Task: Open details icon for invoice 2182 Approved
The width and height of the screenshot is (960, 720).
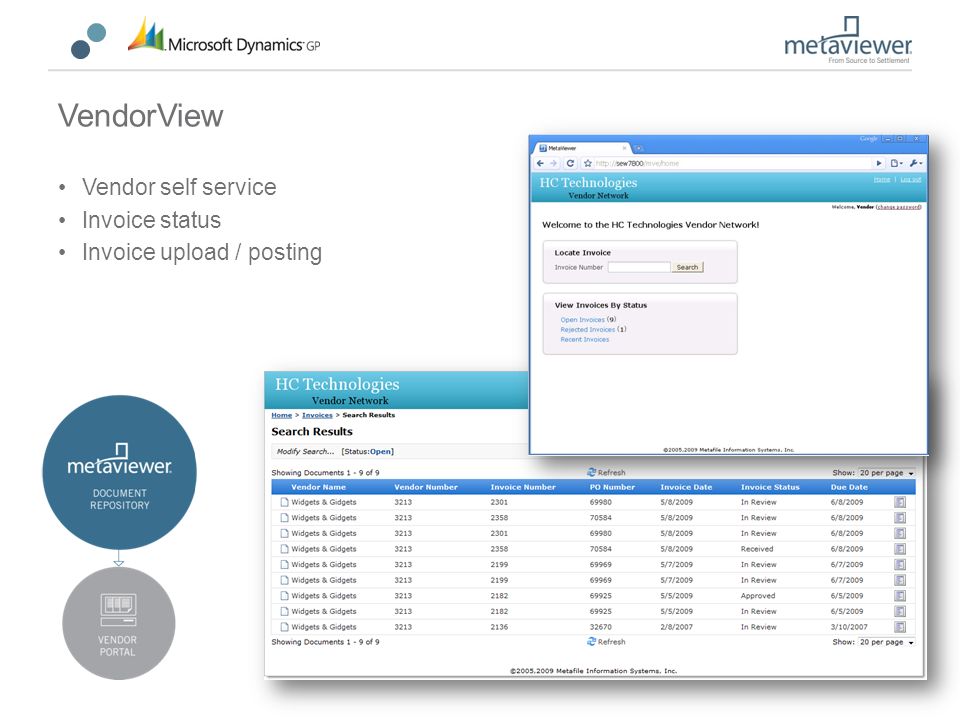Action: (900, 596)
